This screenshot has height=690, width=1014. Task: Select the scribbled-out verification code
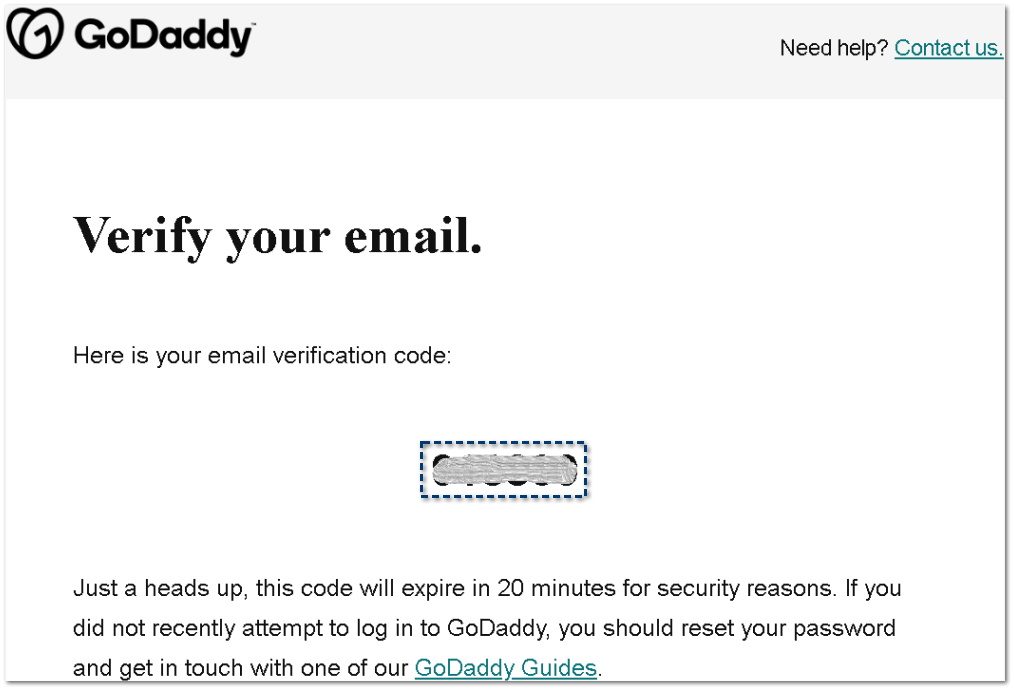pyautogui.click(x=503, y=470)
